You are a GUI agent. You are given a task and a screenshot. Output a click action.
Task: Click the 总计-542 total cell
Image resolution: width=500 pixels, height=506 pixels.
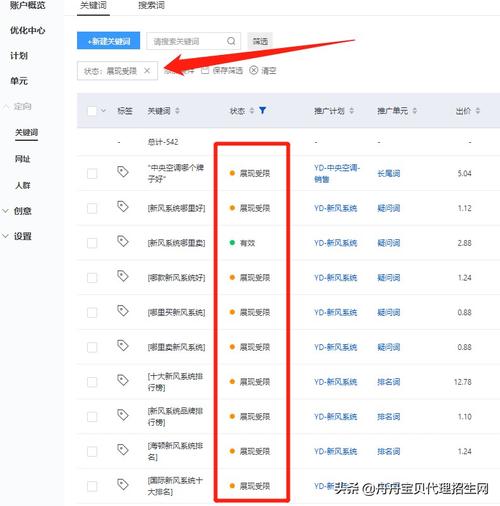click(x=163, y=142)
